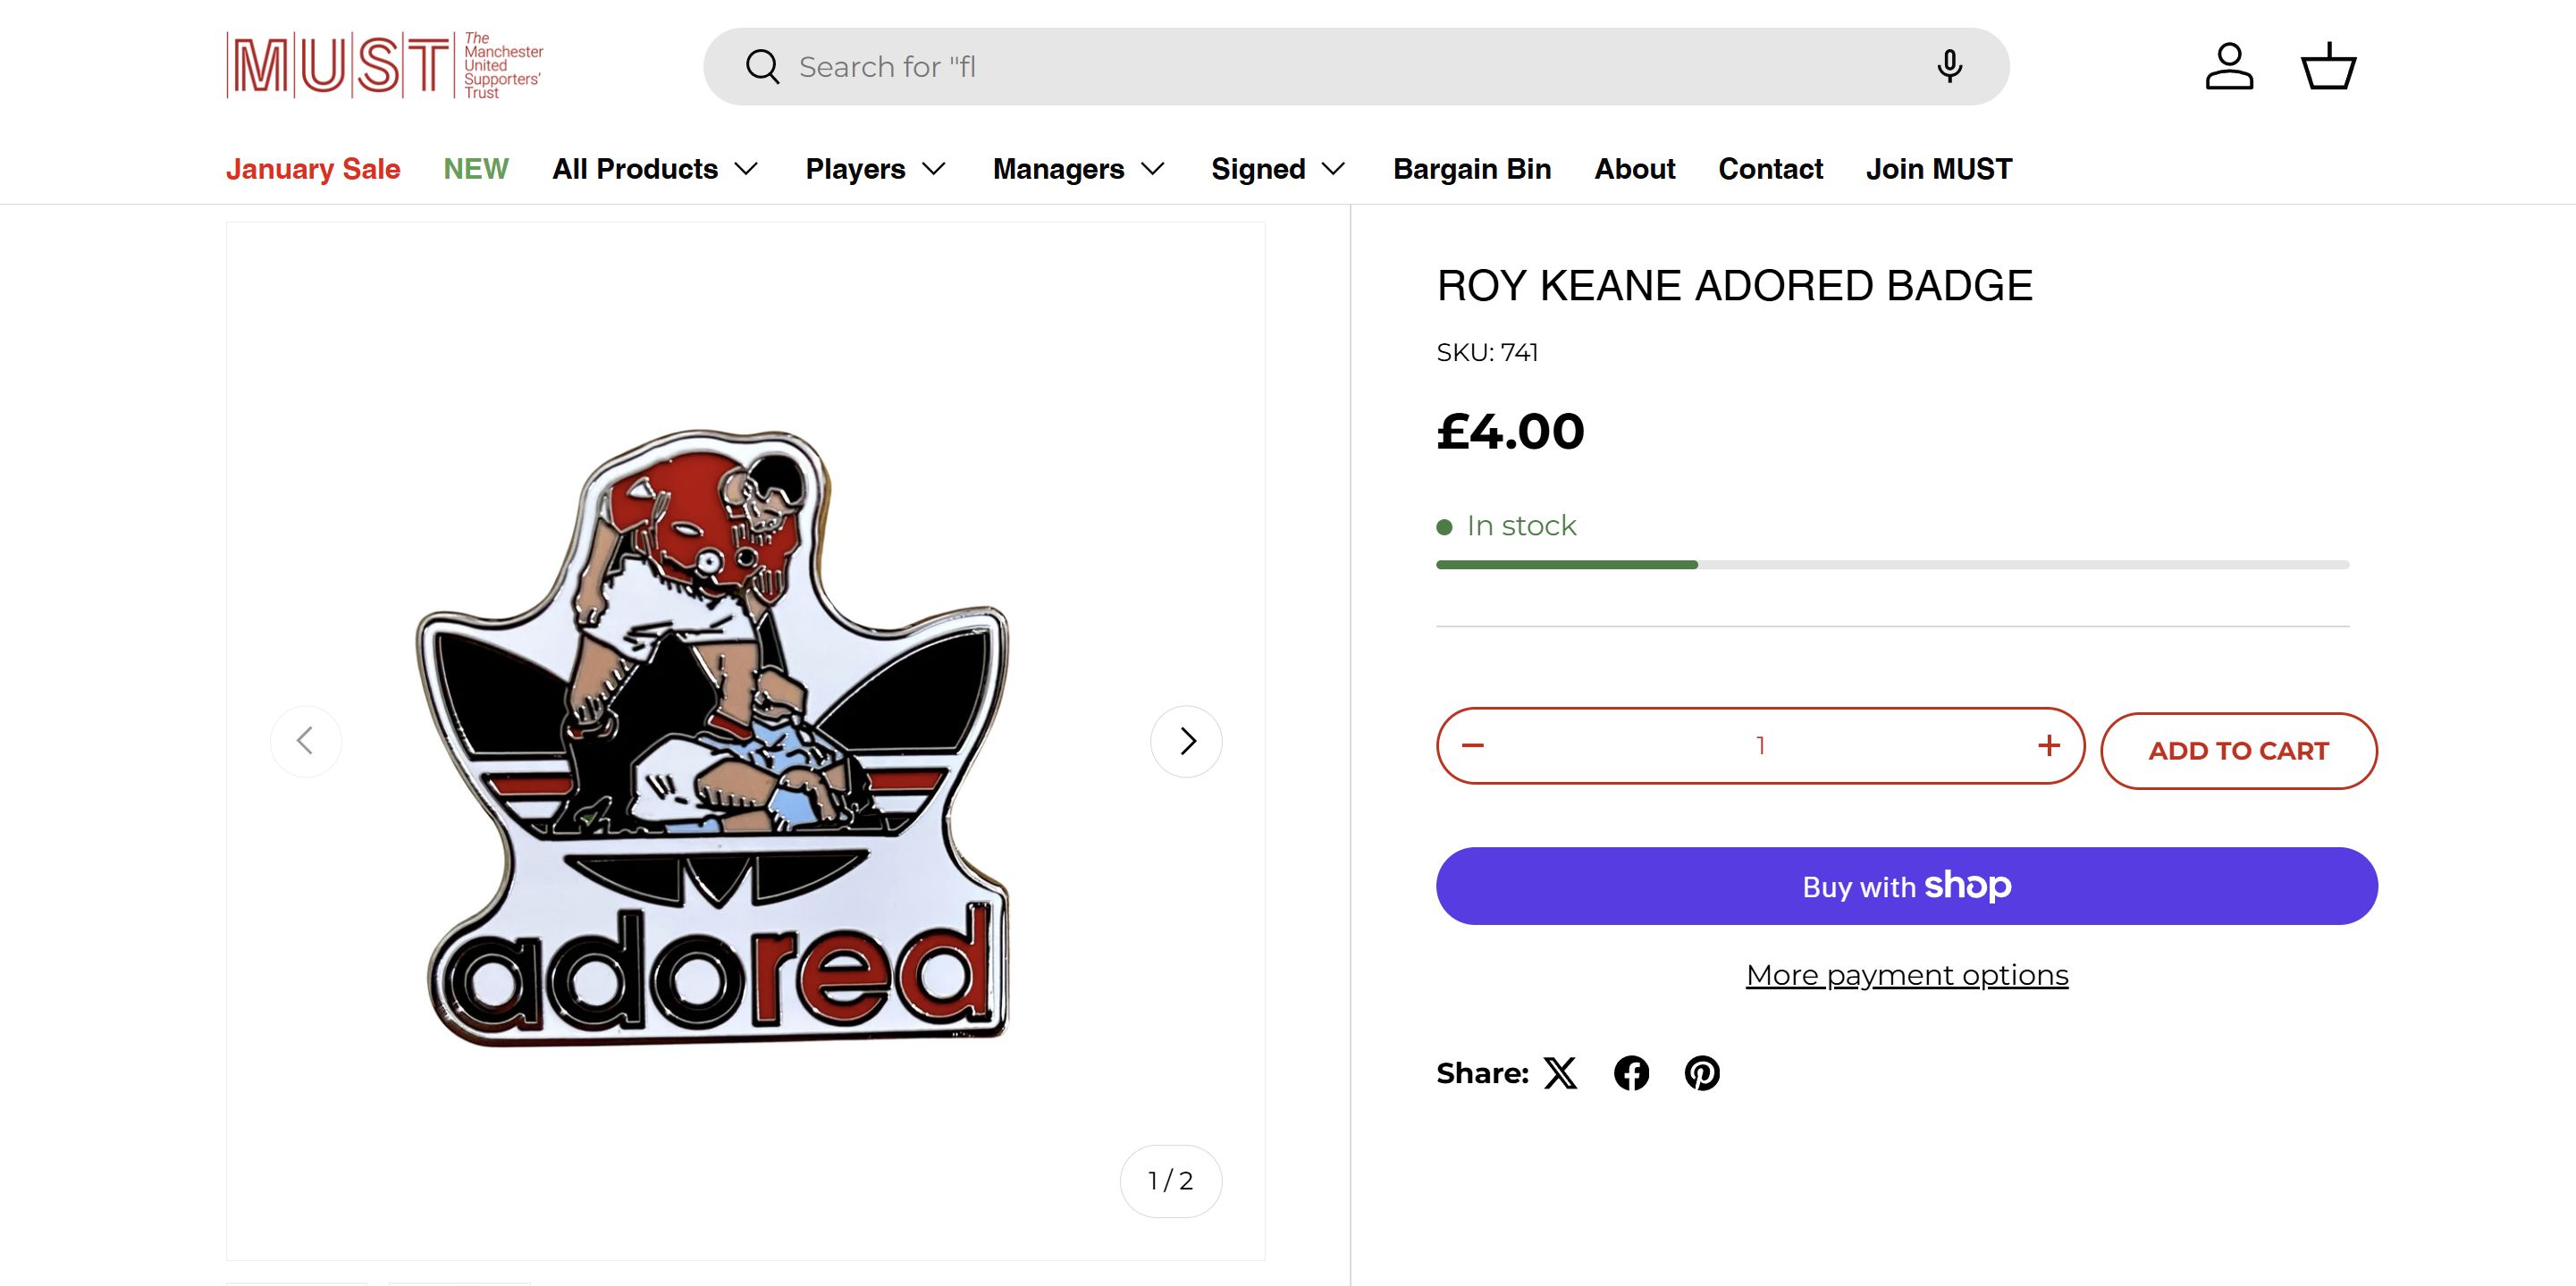Show previous product image arrow
Image resolution: width=2576 pixels, height=1286 pixels.
[306, 741]
